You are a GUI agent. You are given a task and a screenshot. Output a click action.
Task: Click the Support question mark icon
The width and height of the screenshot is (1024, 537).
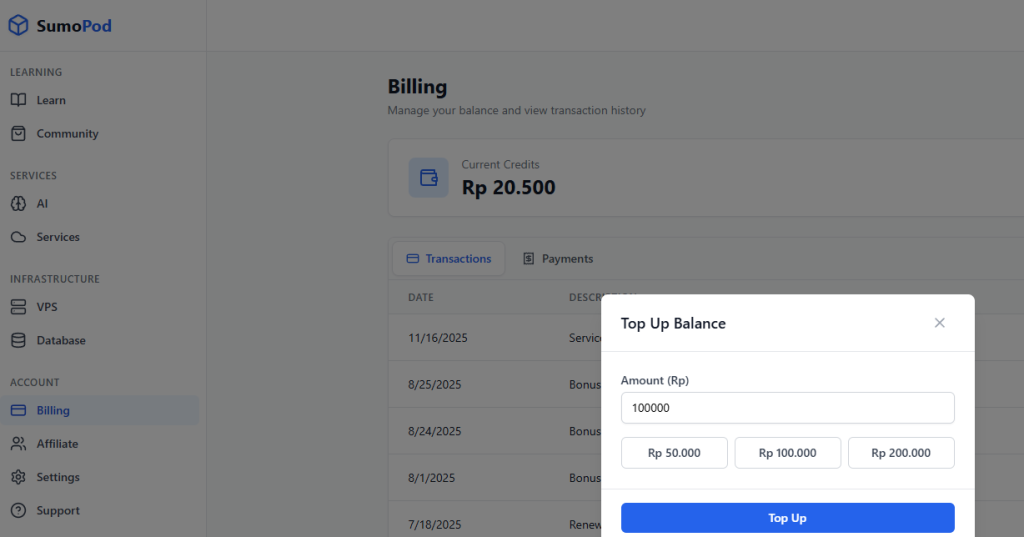[18, 511]
